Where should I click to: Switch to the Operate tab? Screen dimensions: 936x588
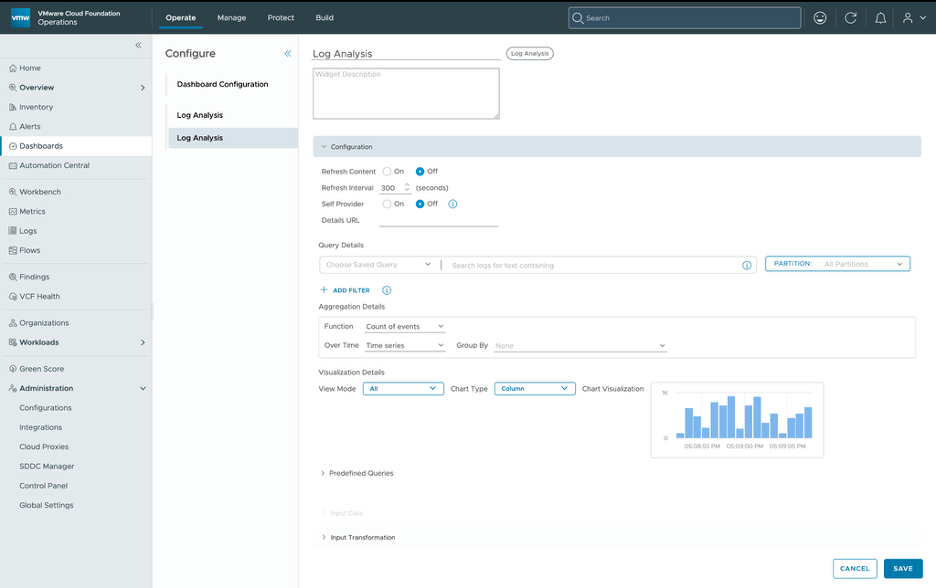pyautogui.click(x=181, y=18)
